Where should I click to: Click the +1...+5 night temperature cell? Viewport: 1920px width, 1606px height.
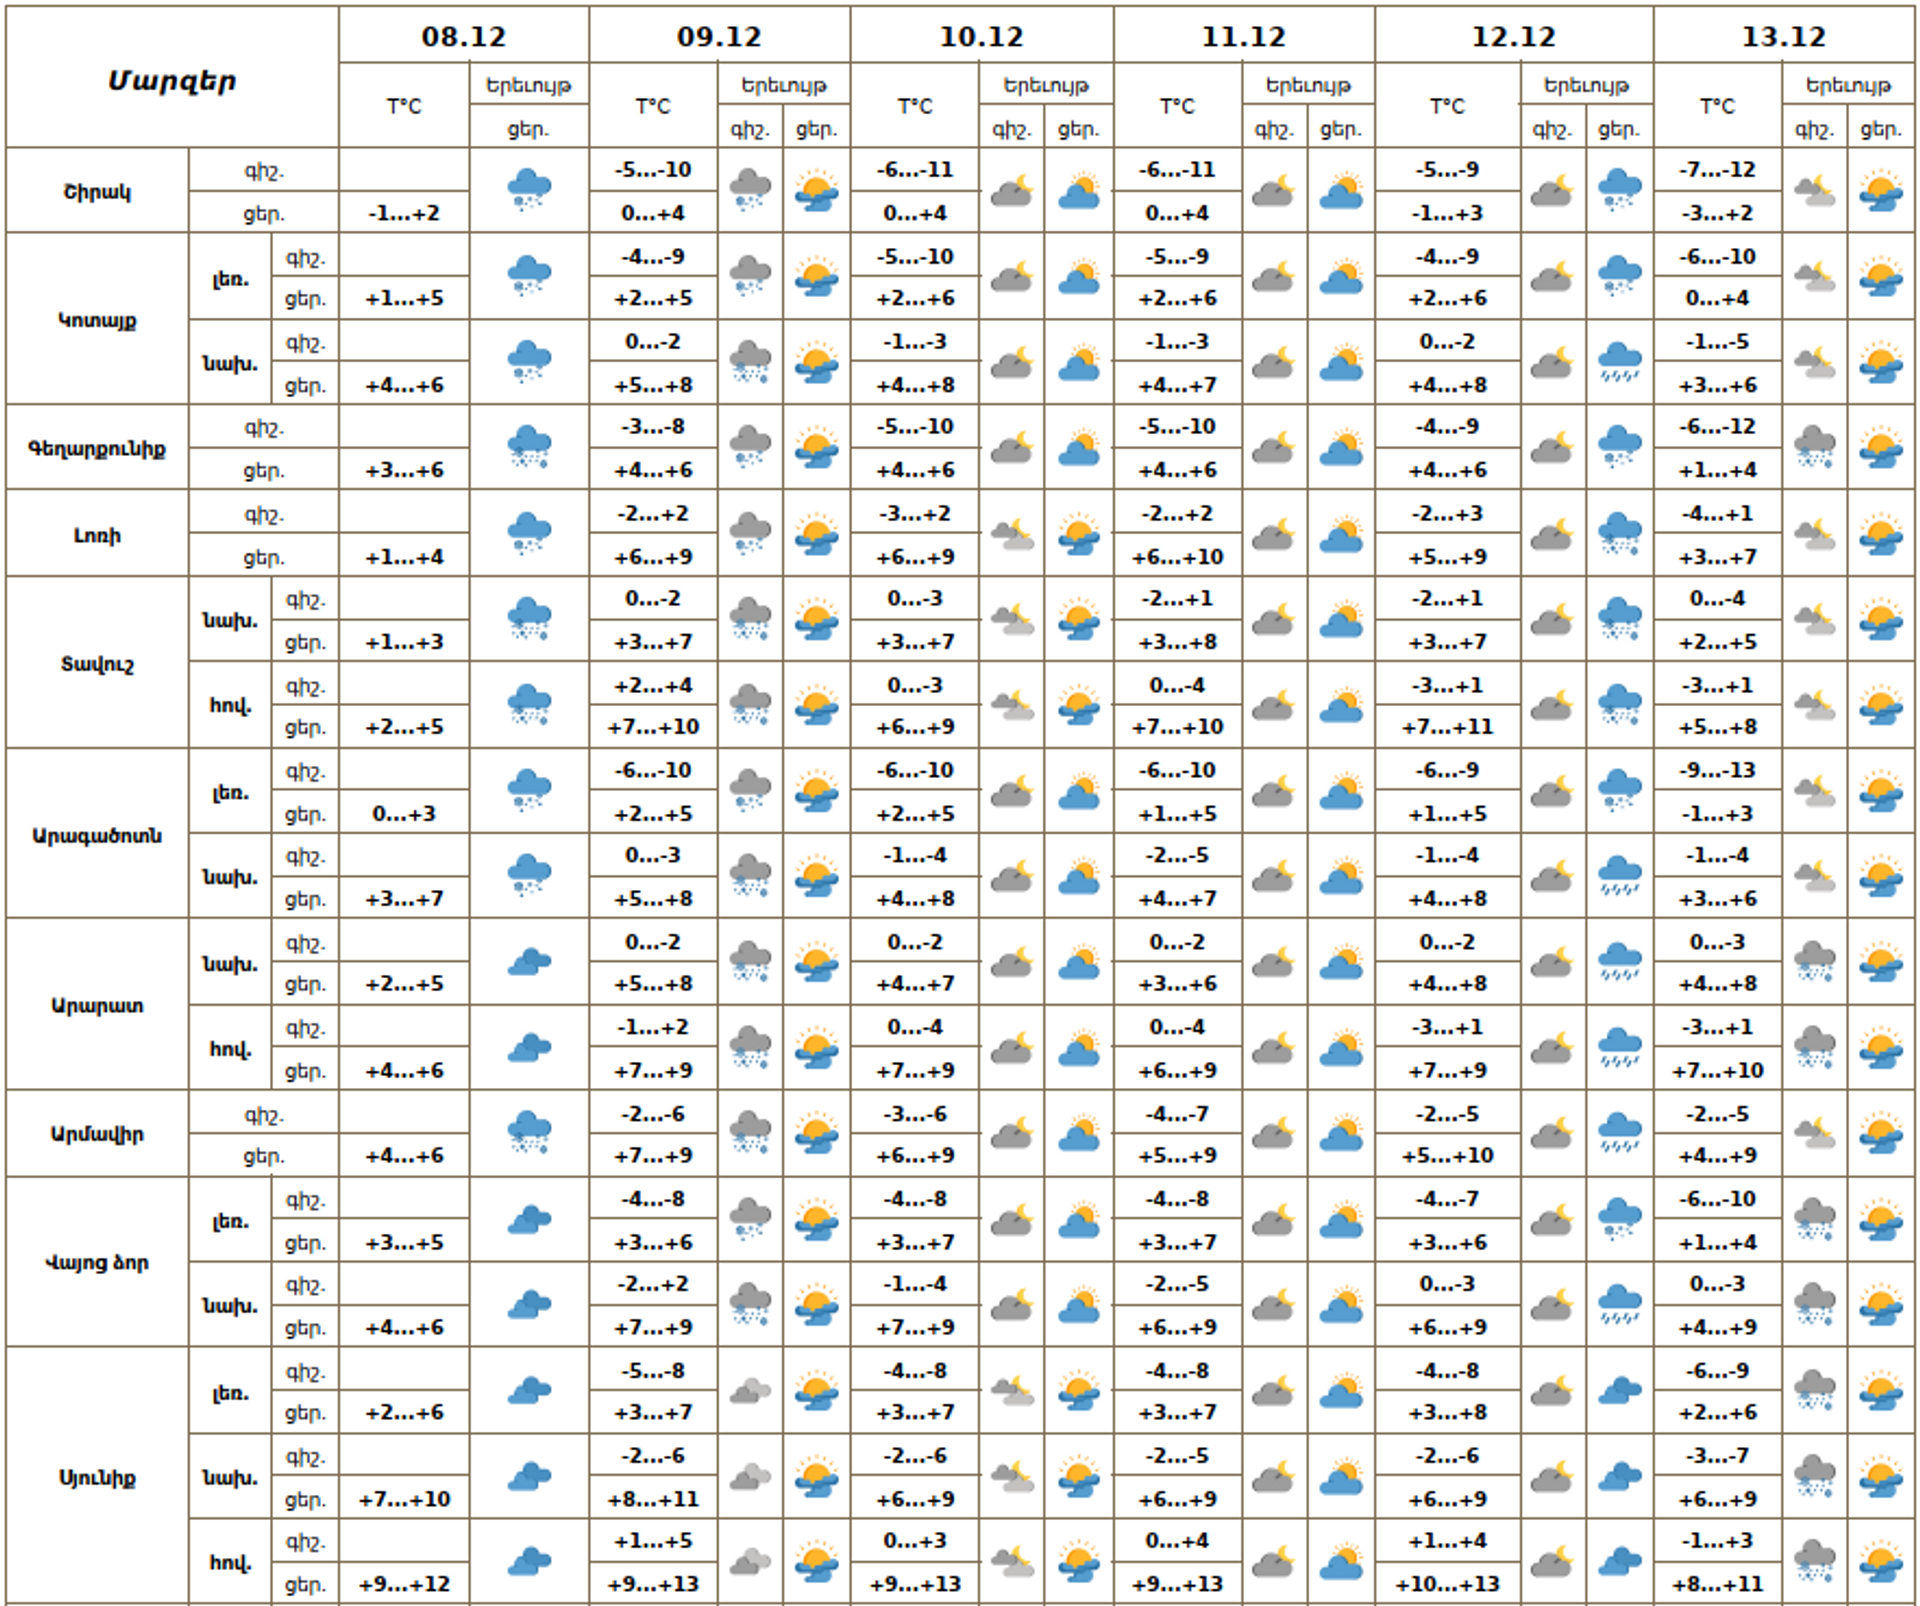(x=653, y=1541)
